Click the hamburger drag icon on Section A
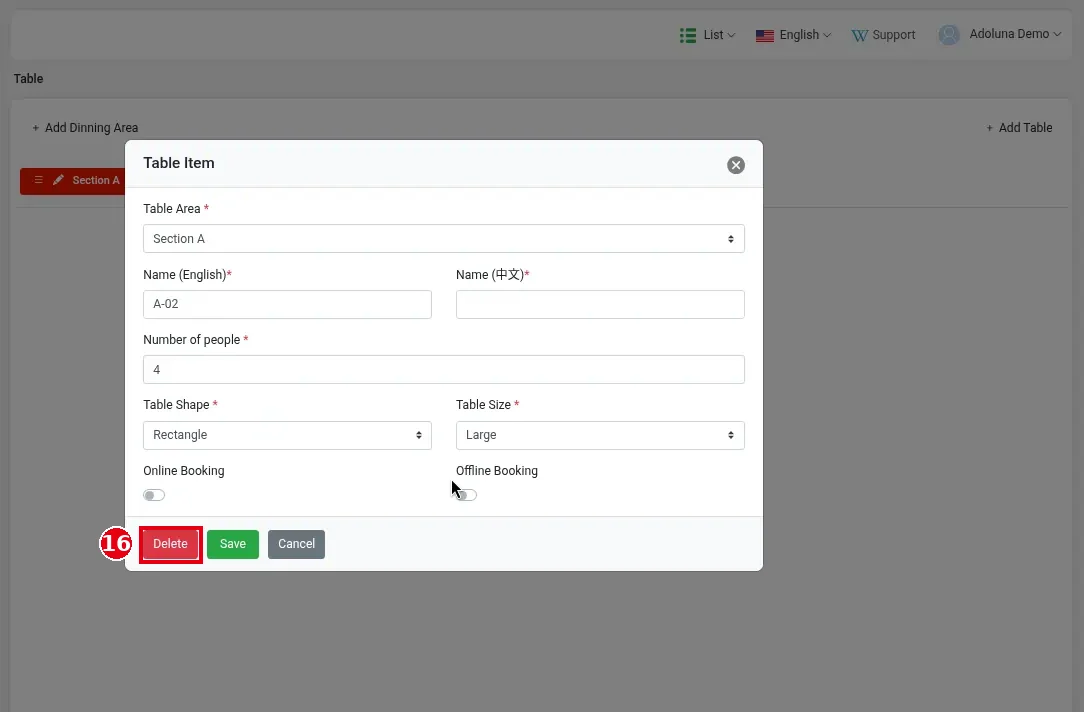The width and height of the screenshot is (1084, 712). [39, 180]
